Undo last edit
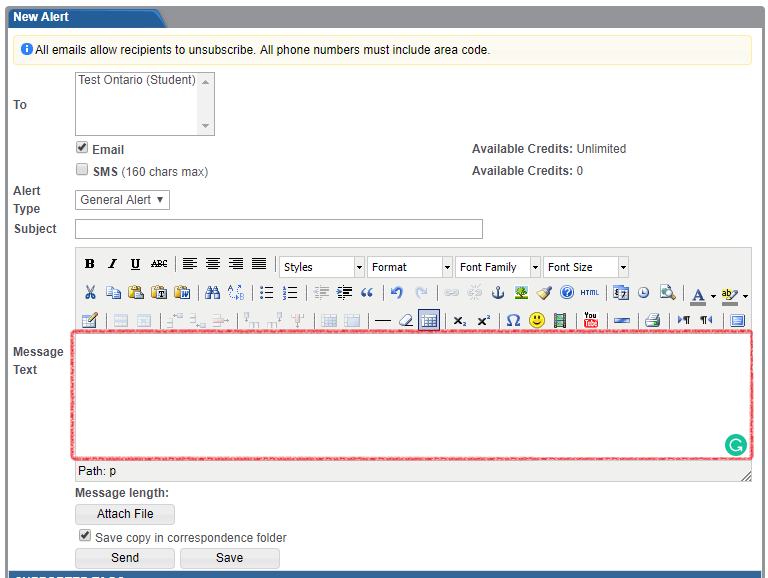Viewport: 768px width, 578px height. pyautogui.click(x=397, y=292)
